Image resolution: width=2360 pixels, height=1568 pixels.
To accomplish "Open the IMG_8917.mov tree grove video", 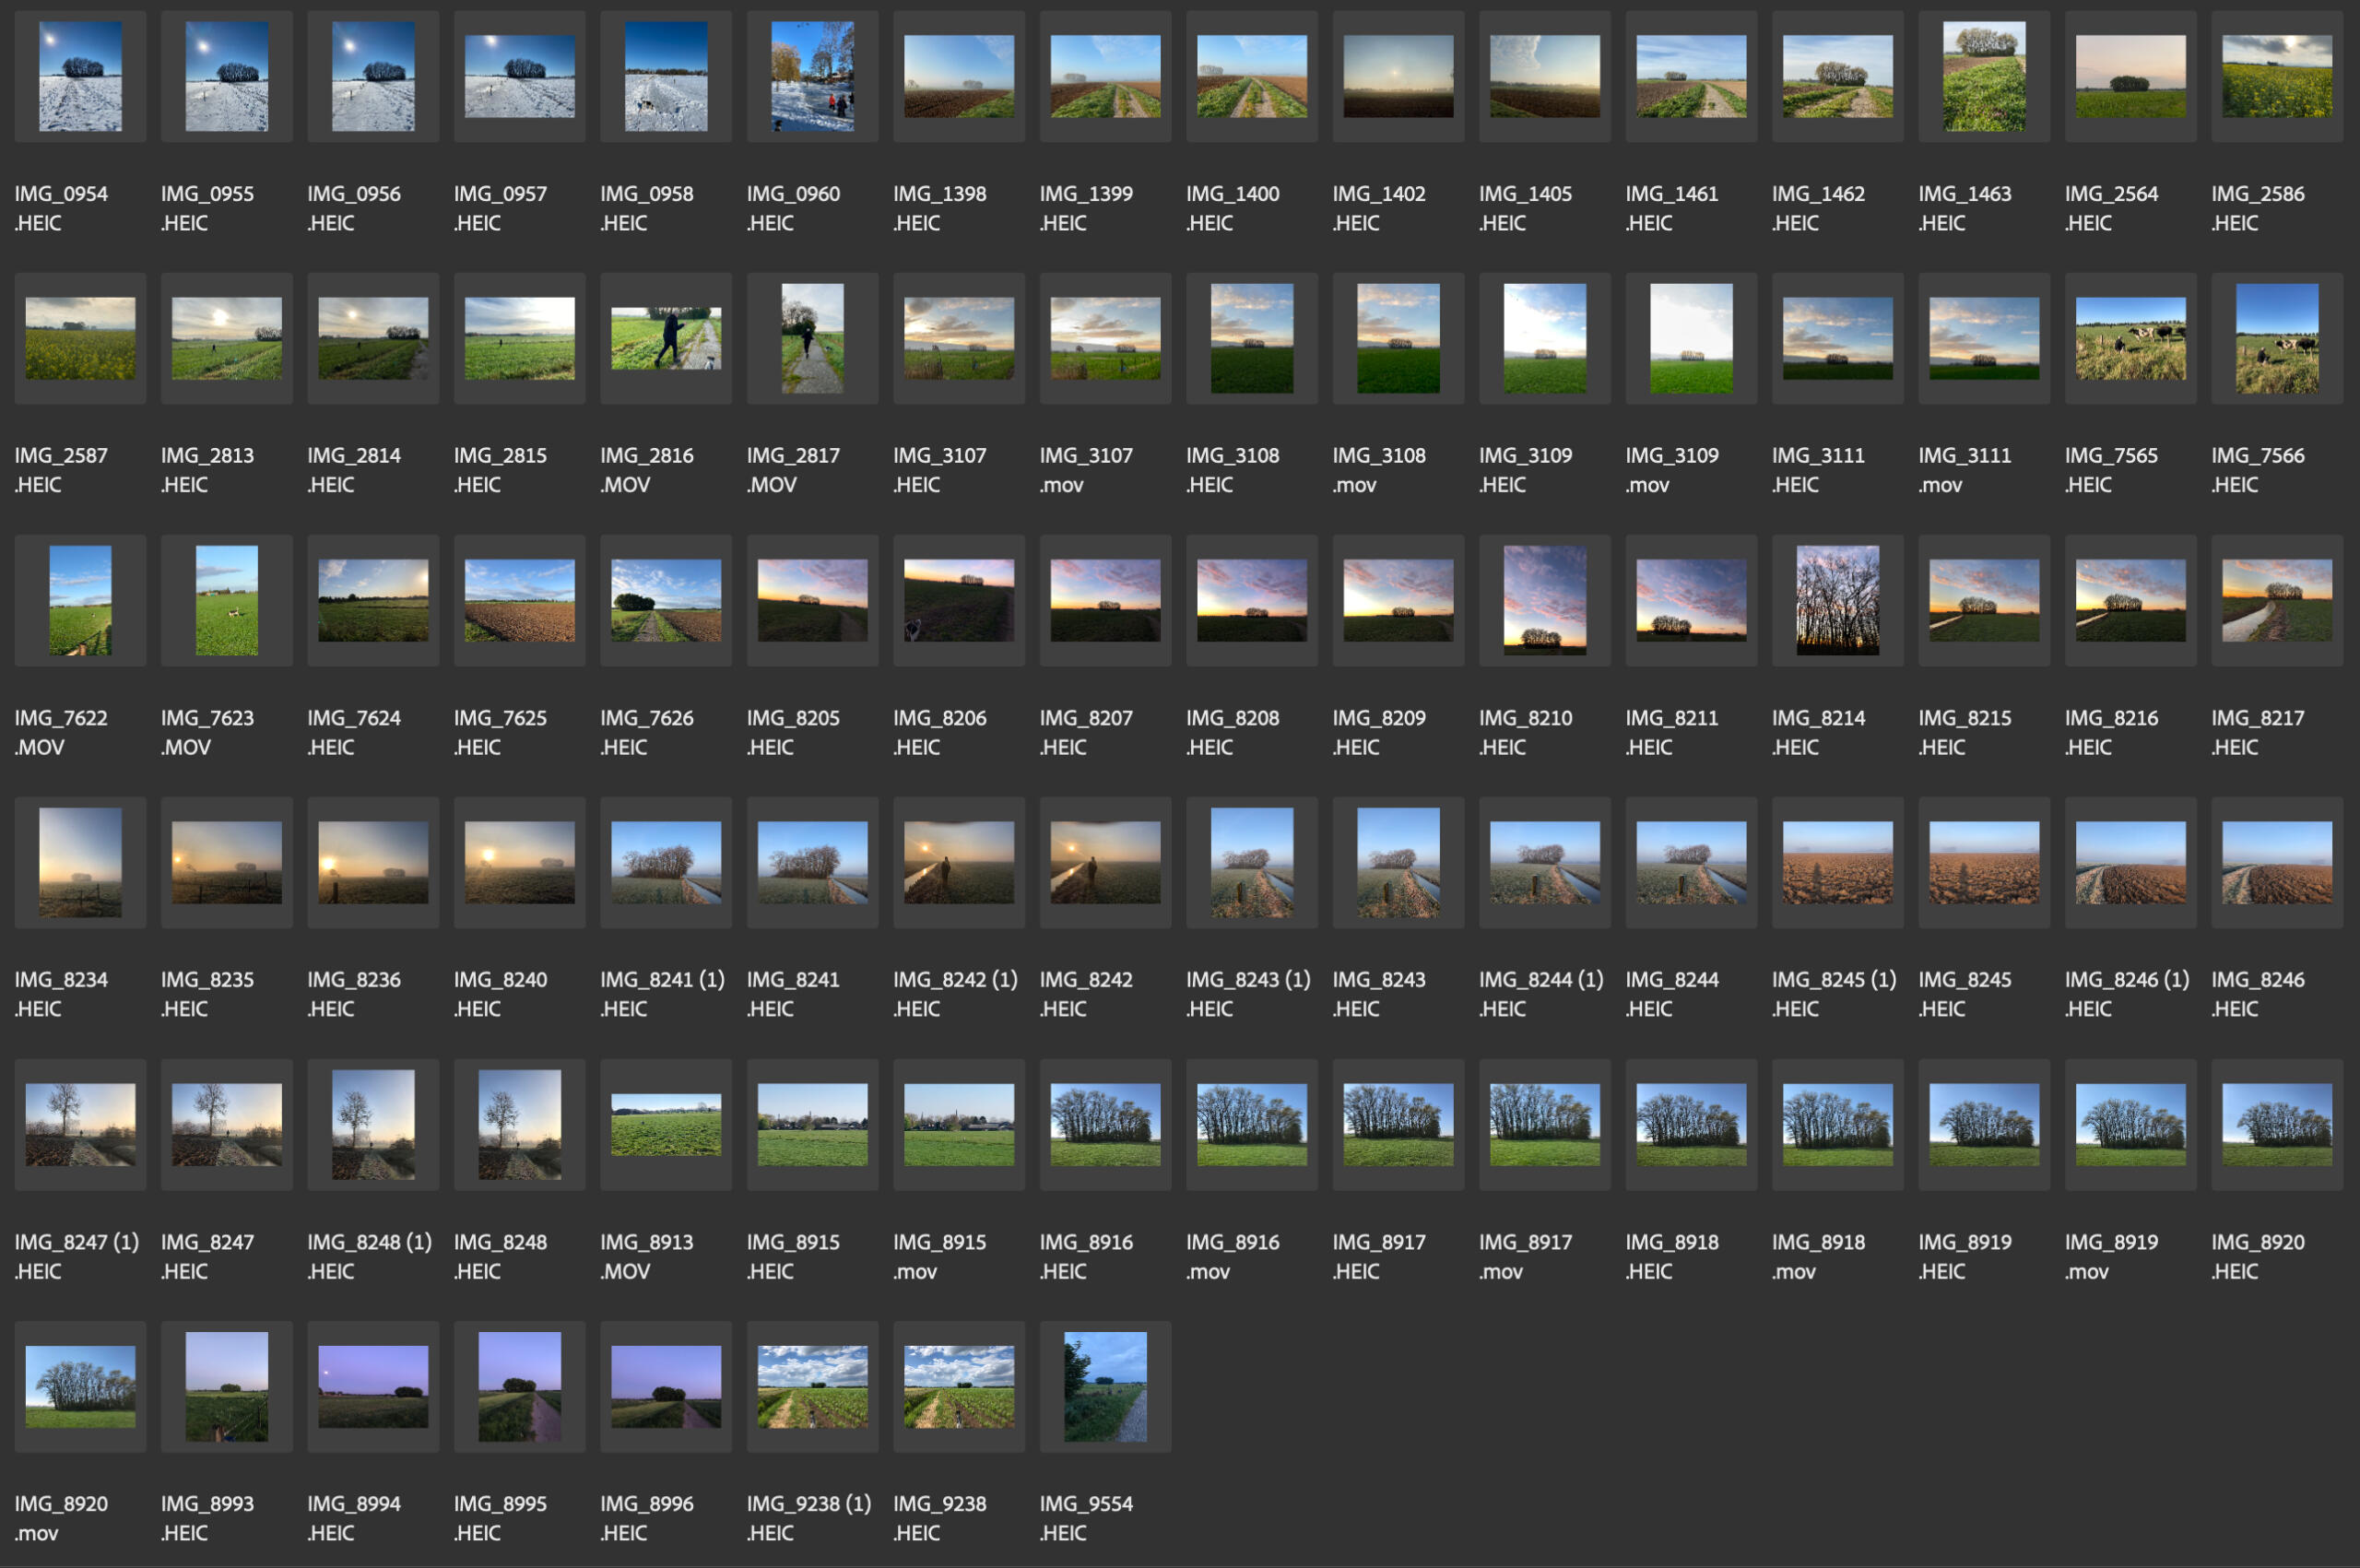I will pos(1544,1124).
